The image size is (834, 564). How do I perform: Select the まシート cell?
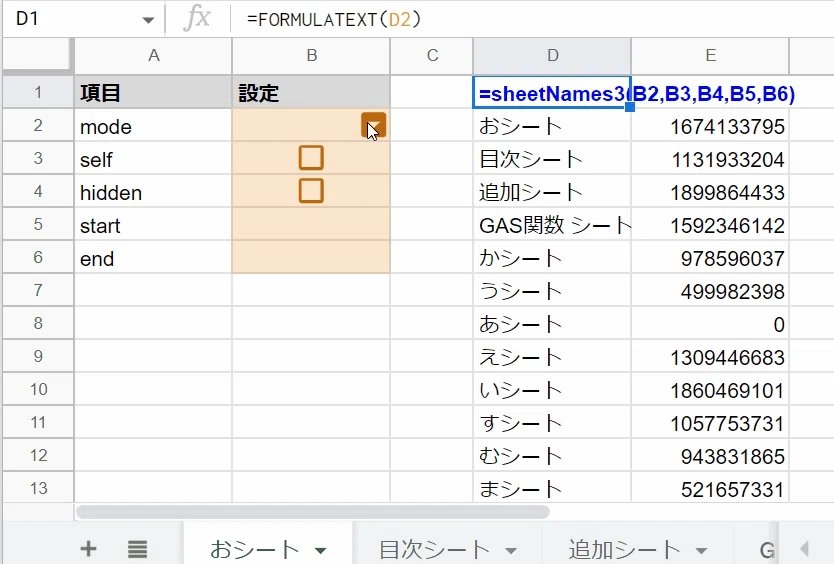click(x=552, y=487)
